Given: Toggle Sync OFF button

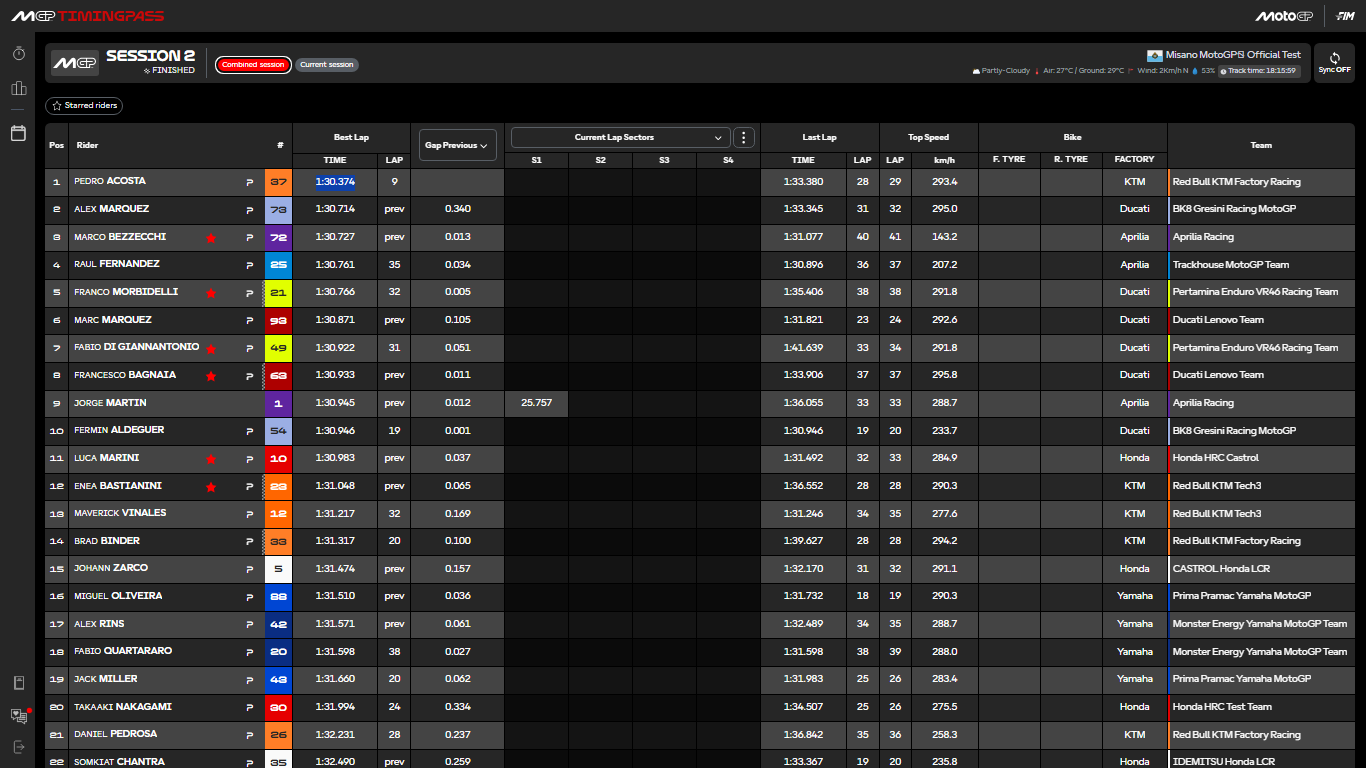Looking at the screenshot, I should coord(1334,63).
